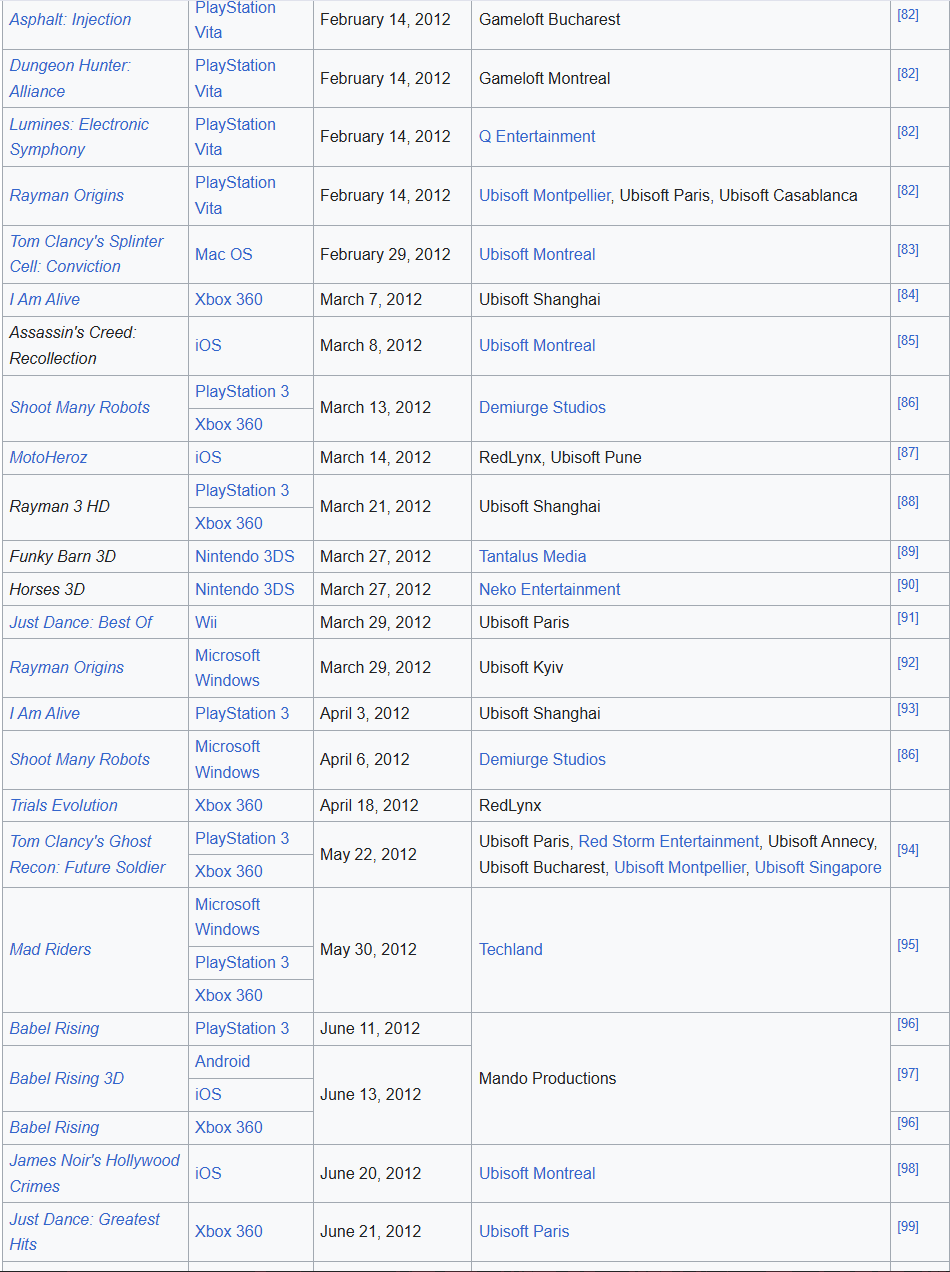This screenshot has height=1272, width=950.
Task: Open citation [84] reference
Action: pyautogui.click(x=908, y=294)
